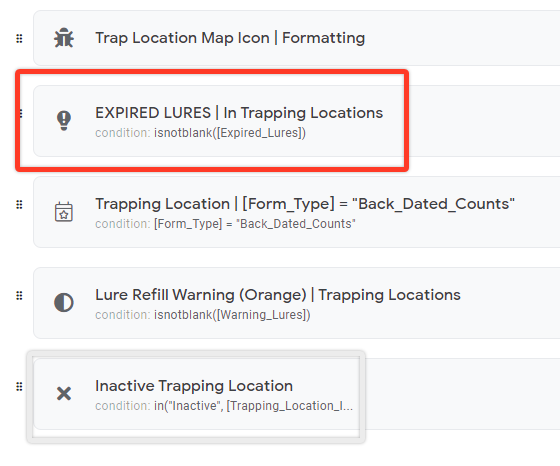Open Lure Refill Warning (Orange) rule title
Viewport: 560px width, 466px height.
278,295
